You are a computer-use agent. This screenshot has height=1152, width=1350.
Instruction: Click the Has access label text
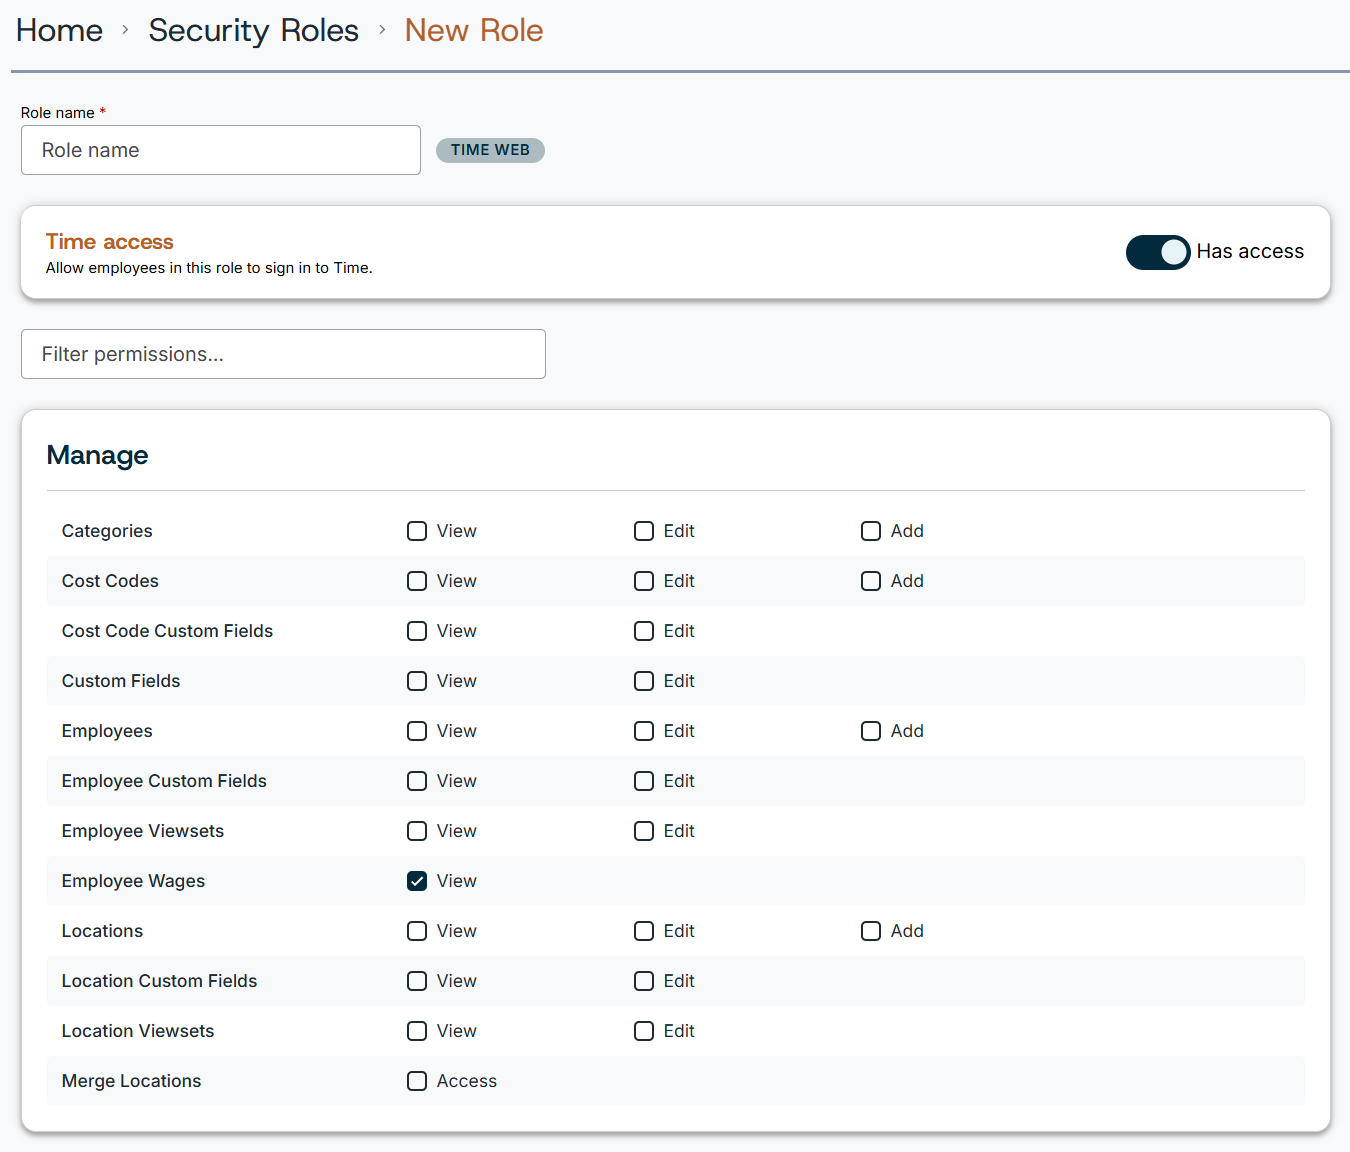pyautogui.click(x=1250, y=252)
